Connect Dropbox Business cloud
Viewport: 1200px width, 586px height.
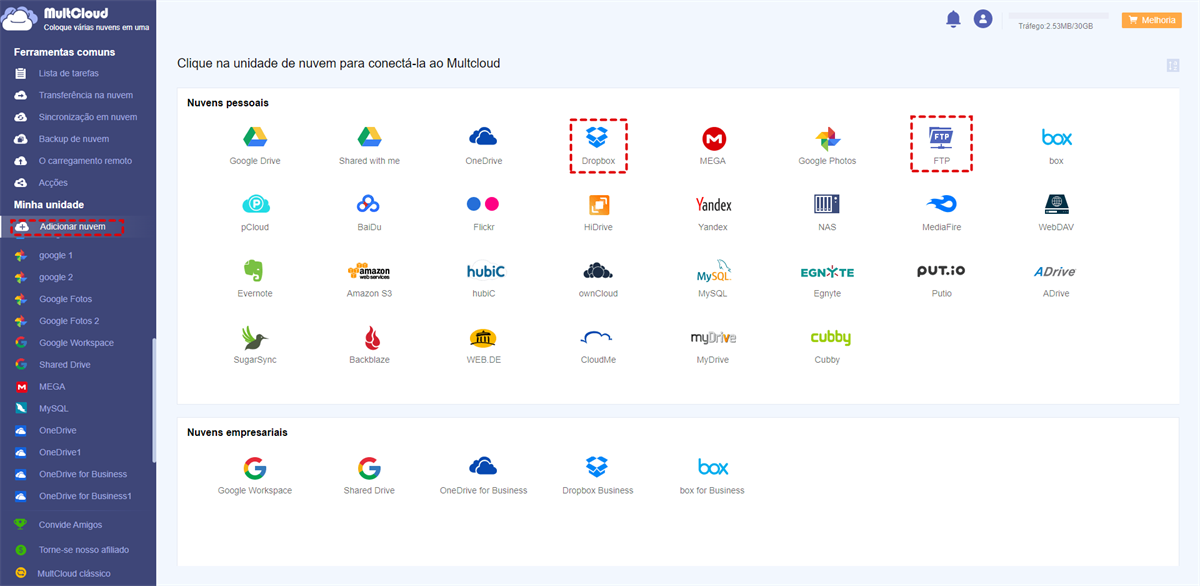click(598, 475)
